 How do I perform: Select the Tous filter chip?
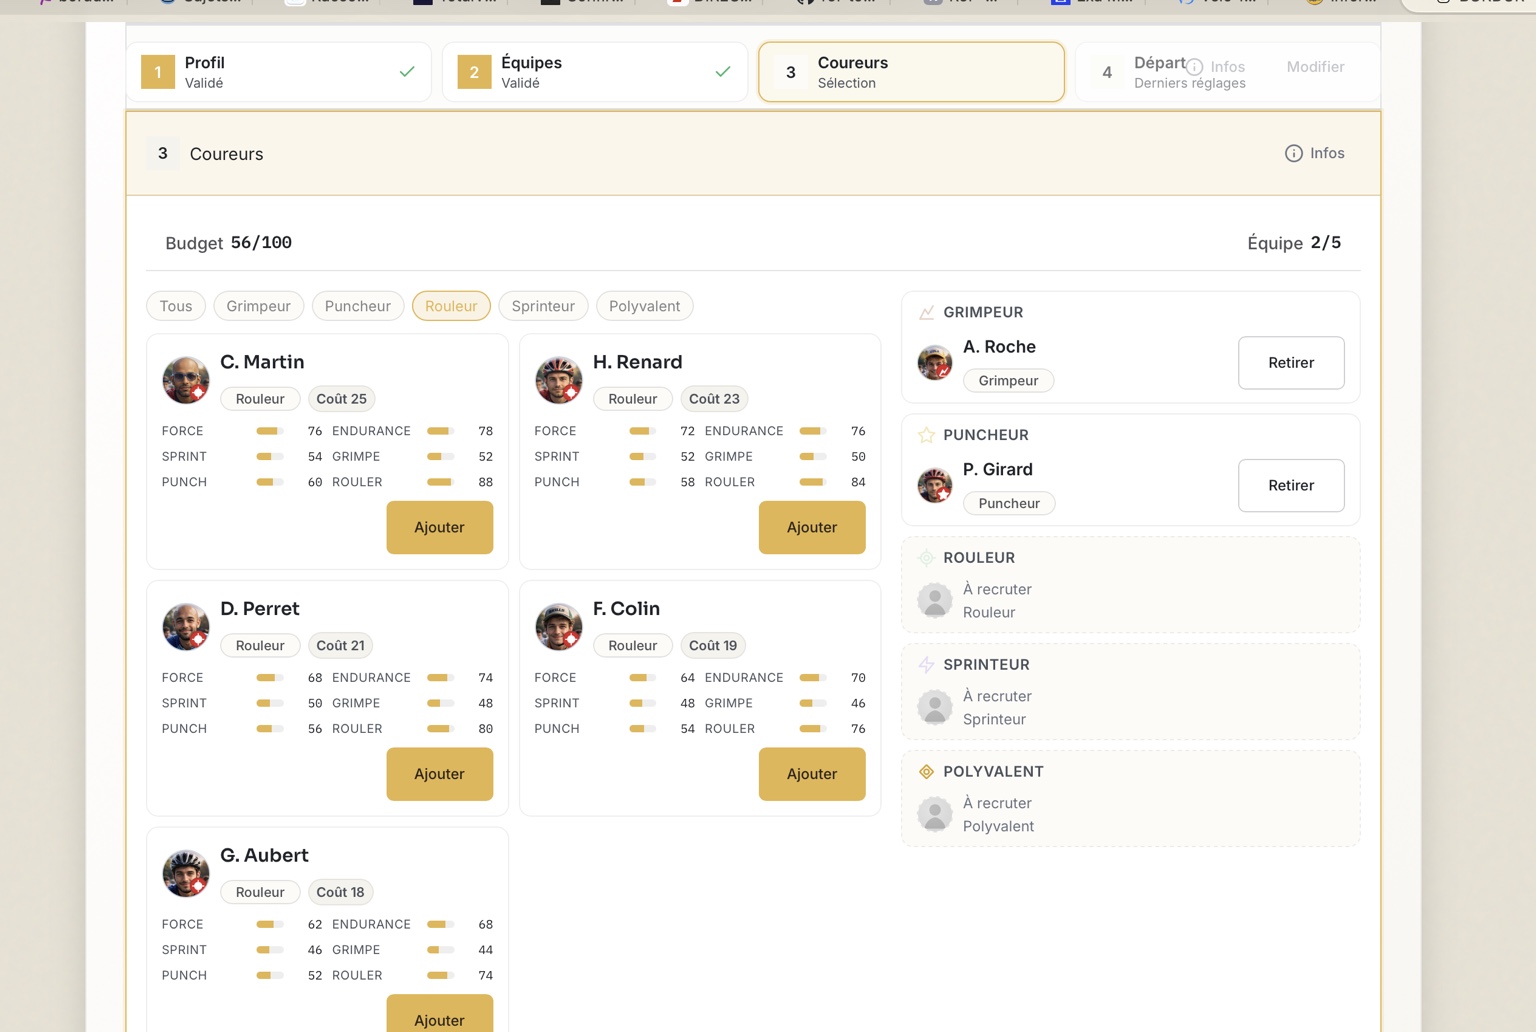[176, 306]
